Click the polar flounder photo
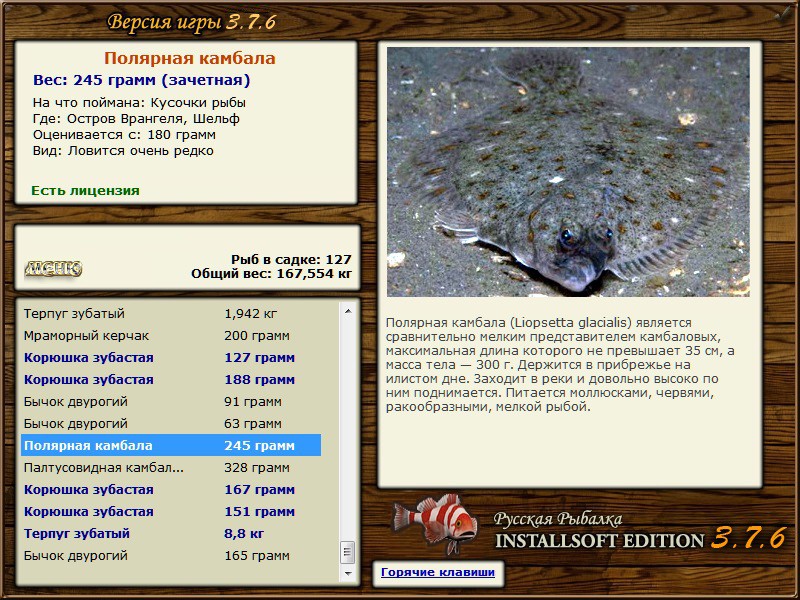800x600 pixels. (568, 172)
